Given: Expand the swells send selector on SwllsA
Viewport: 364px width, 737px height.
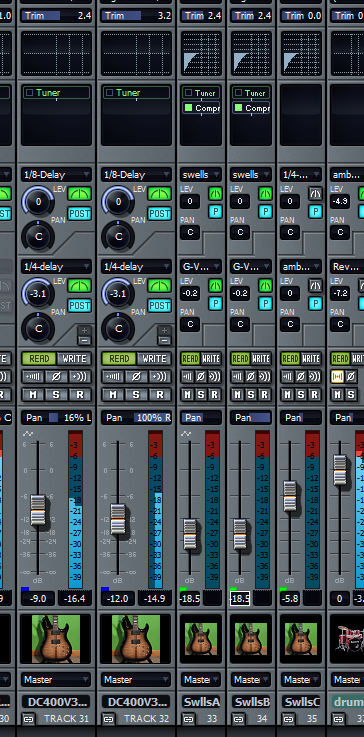Looking at the screenshot, I should (201, 174).
